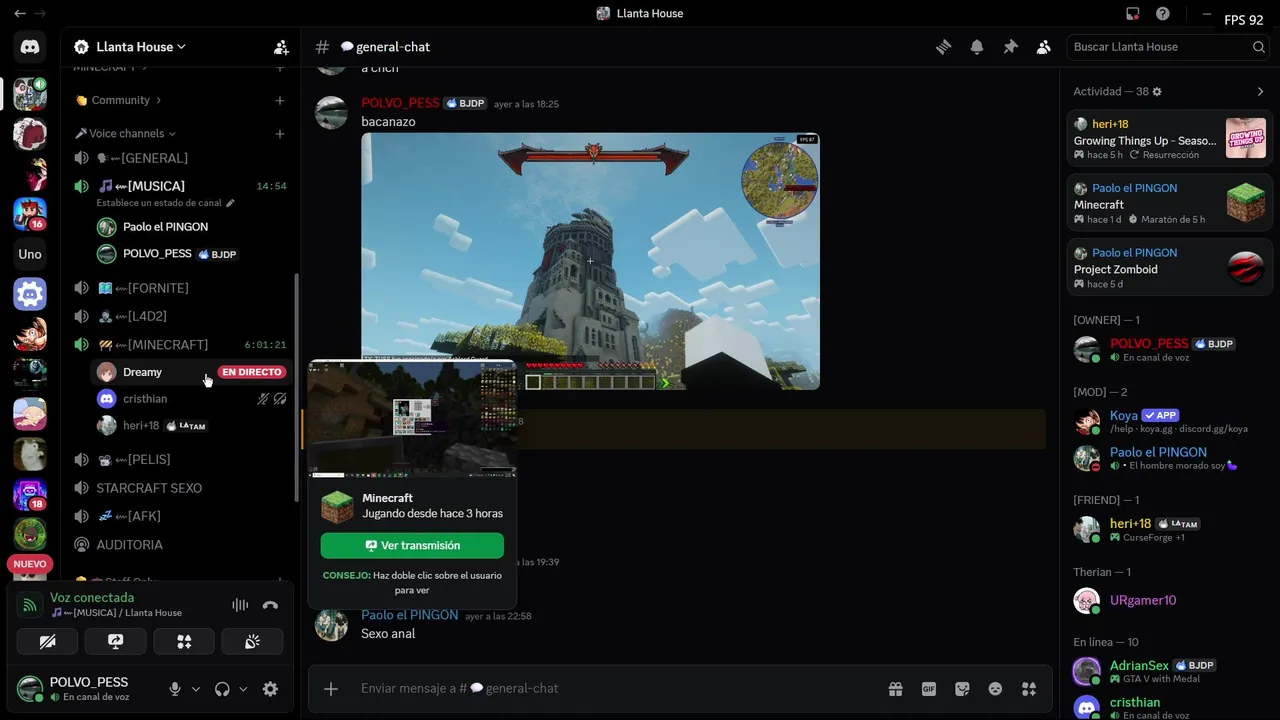
Task: Select Koya APP in member list
Action: 1169,421
